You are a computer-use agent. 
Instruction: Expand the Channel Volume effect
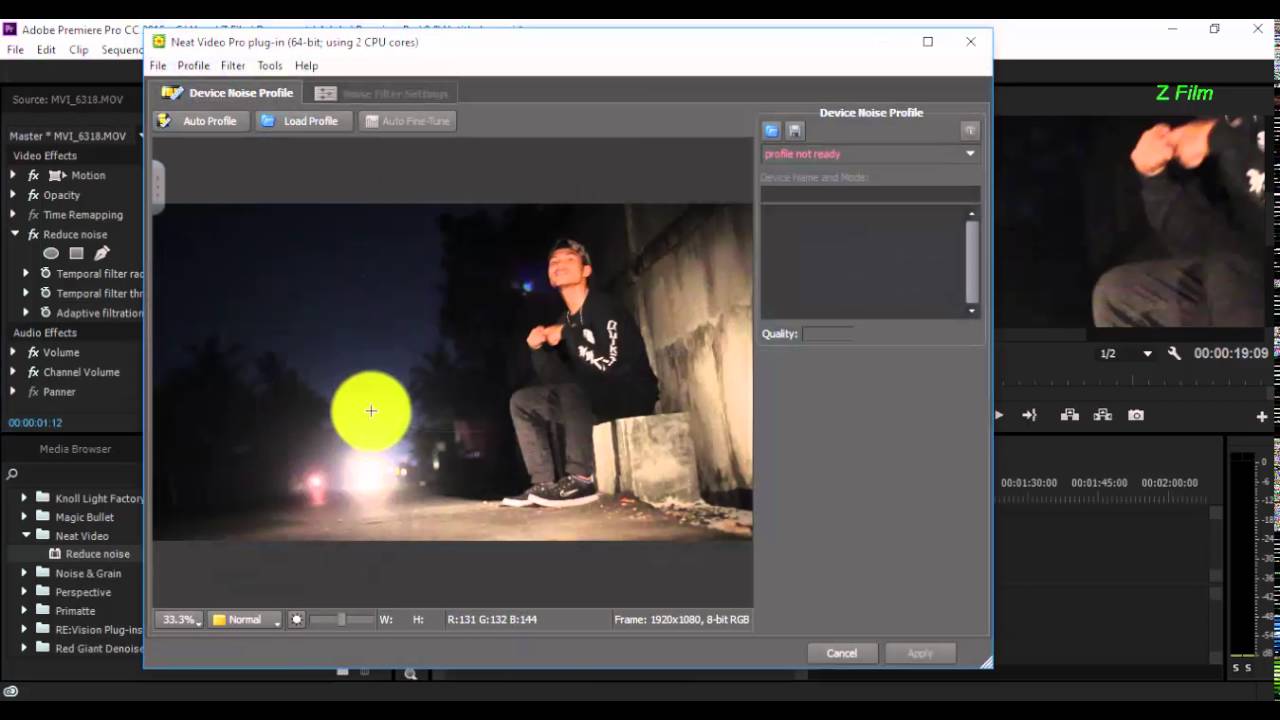coord(13,372)
